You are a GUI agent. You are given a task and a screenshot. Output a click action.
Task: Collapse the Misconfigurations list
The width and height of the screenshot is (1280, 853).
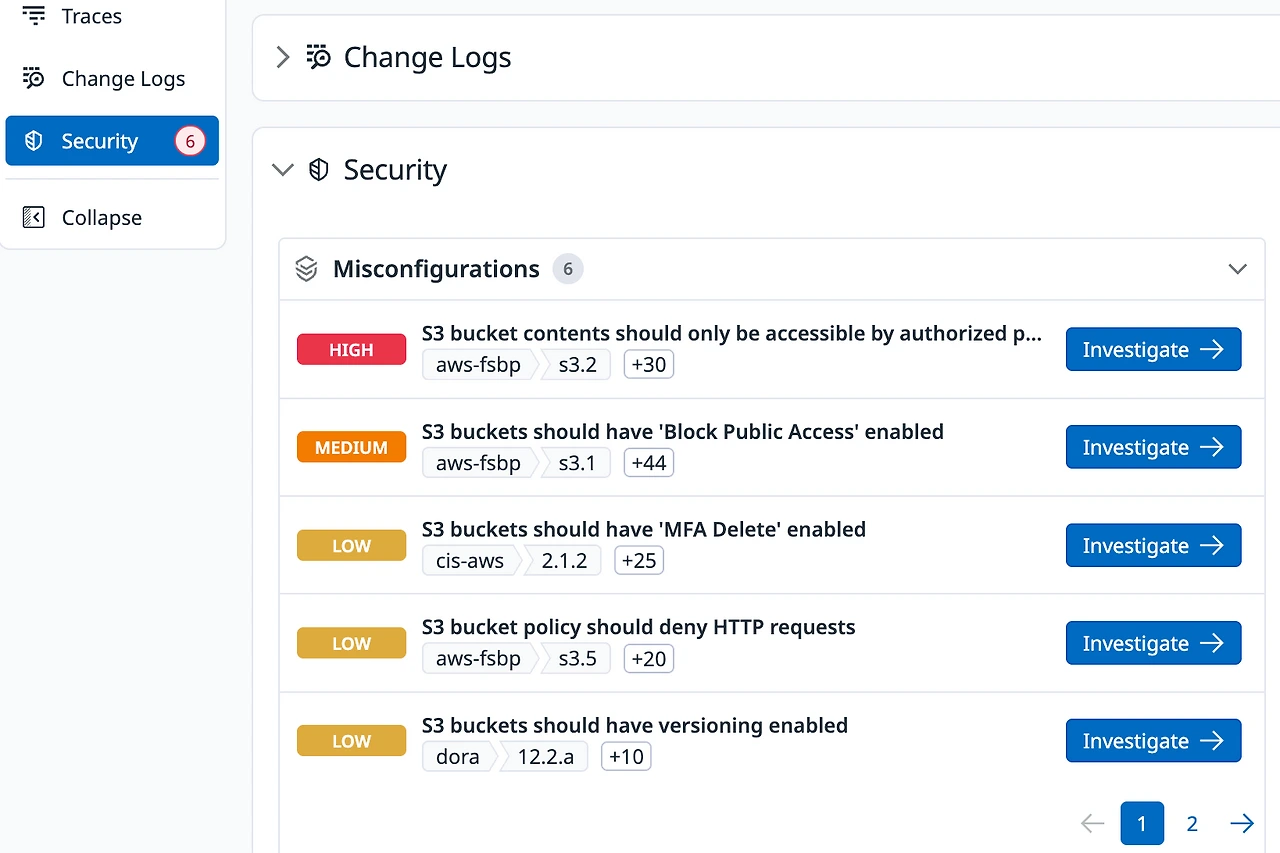tap(1237, 268)
